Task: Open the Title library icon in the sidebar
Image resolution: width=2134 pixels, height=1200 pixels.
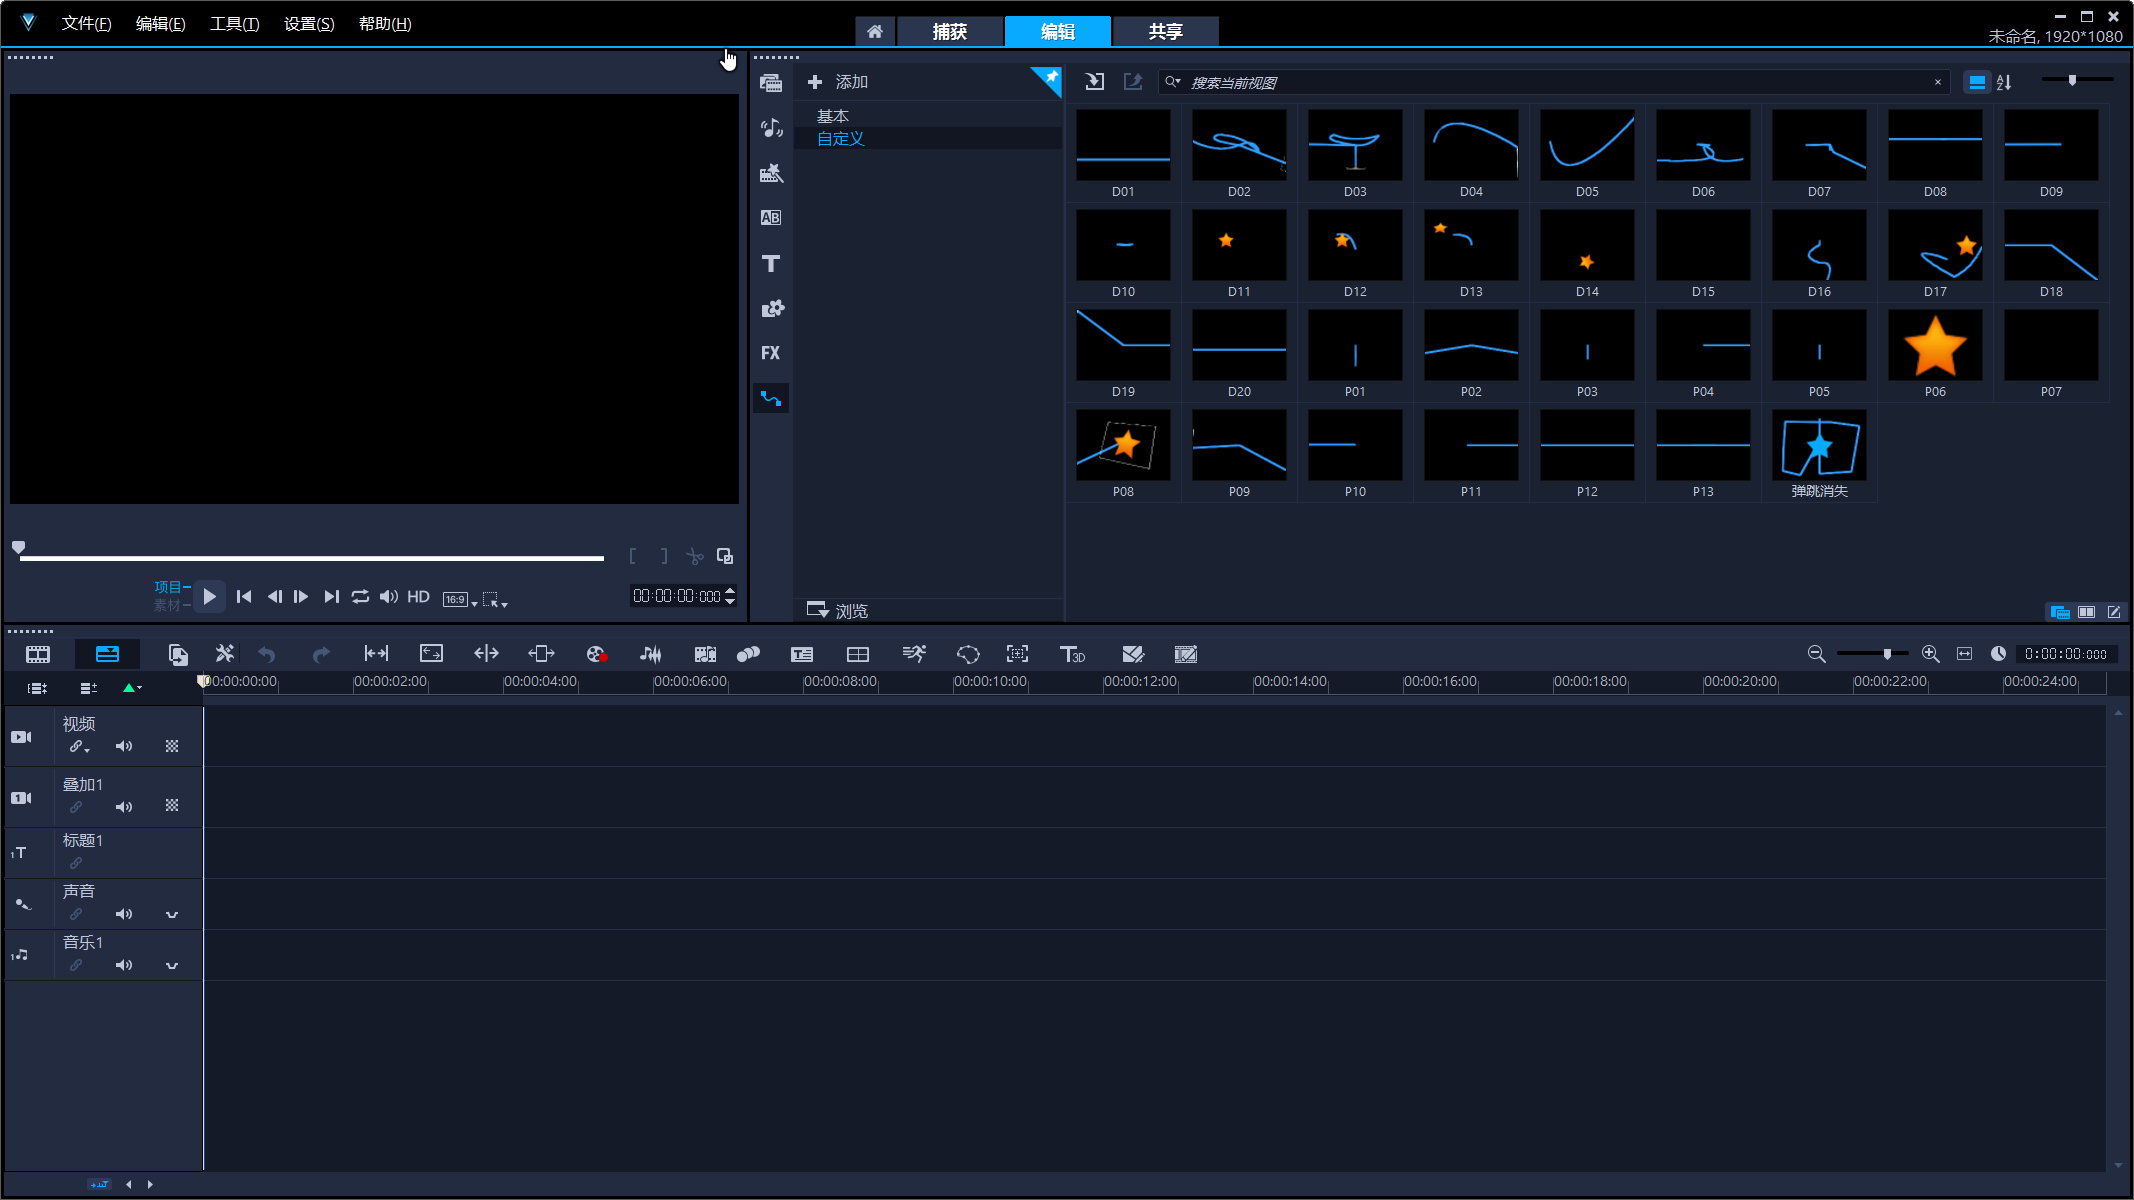Action: pos(770,264)
